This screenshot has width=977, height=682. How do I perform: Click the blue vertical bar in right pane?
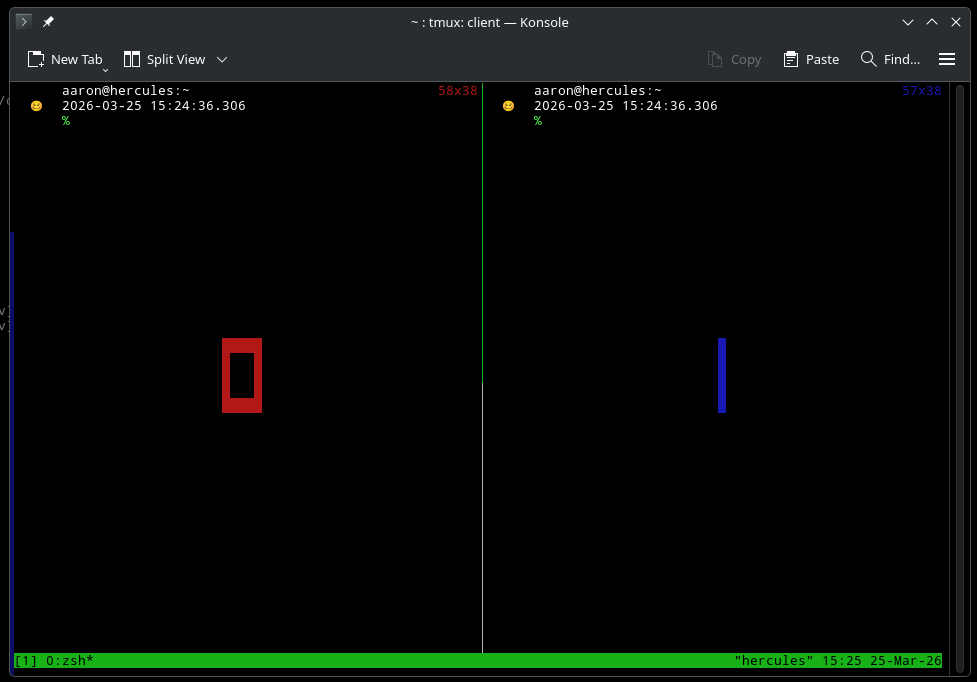(722, 375)
